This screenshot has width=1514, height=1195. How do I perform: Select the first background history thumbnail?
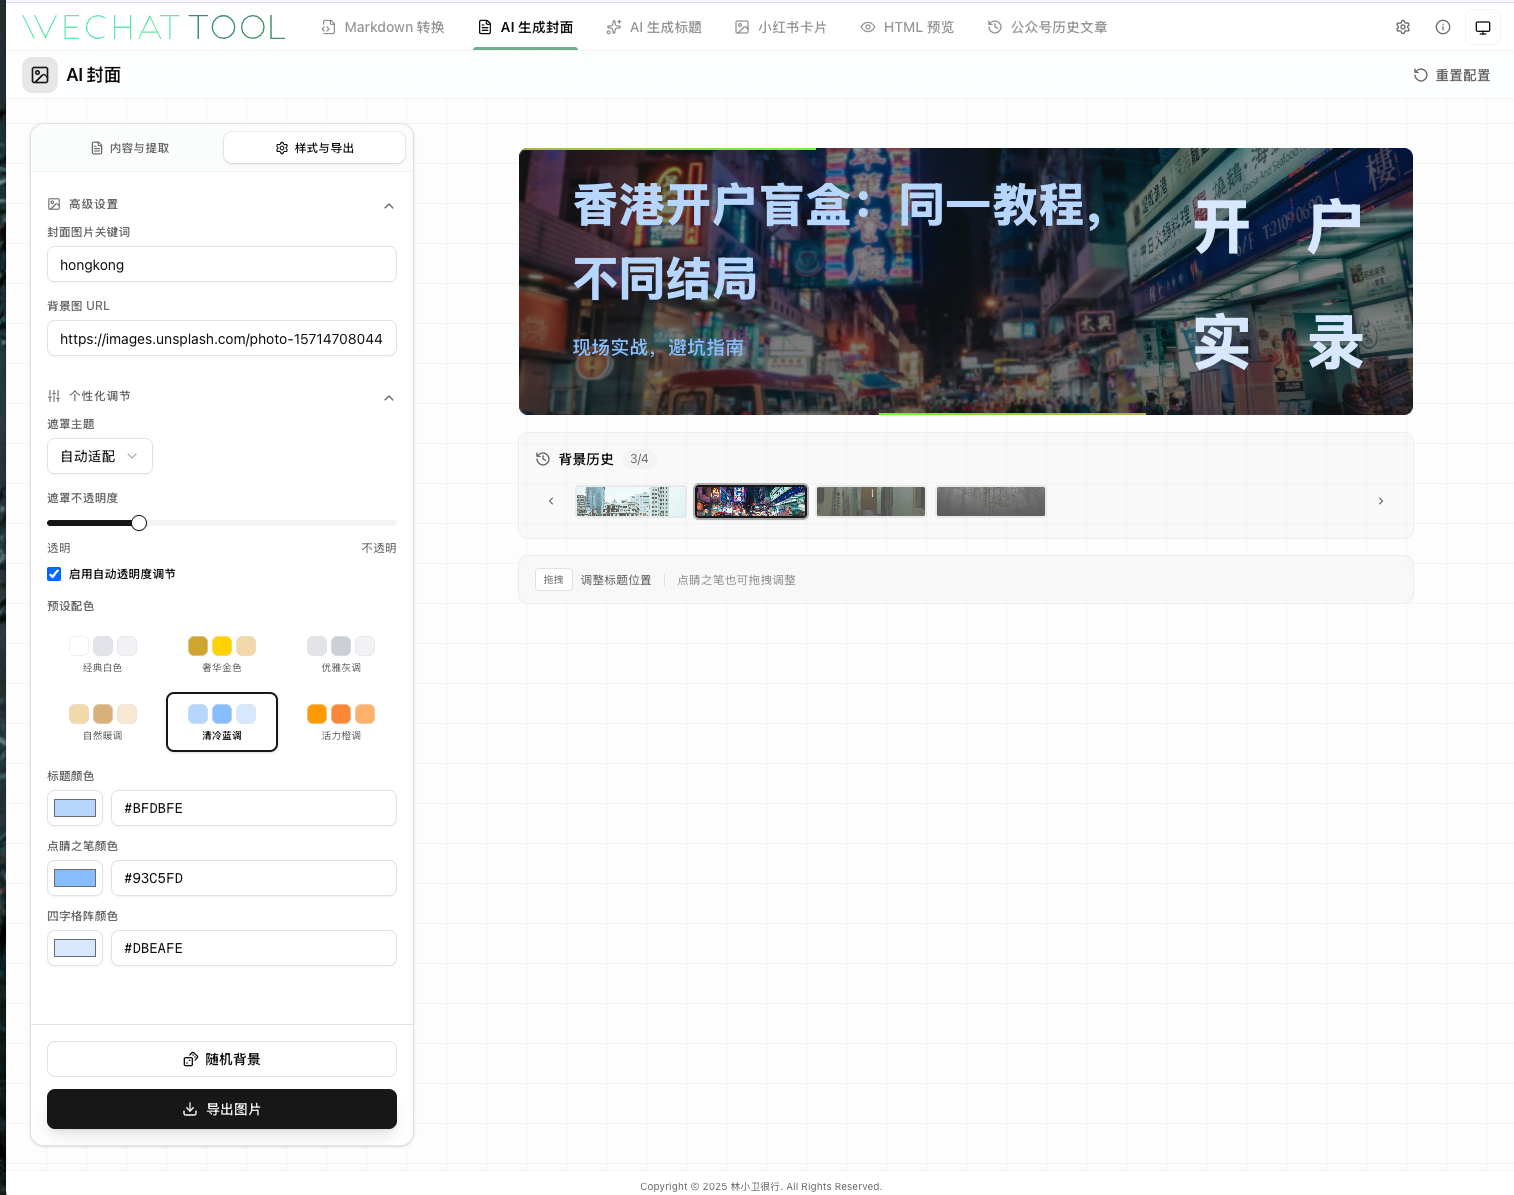pos(630,501)
